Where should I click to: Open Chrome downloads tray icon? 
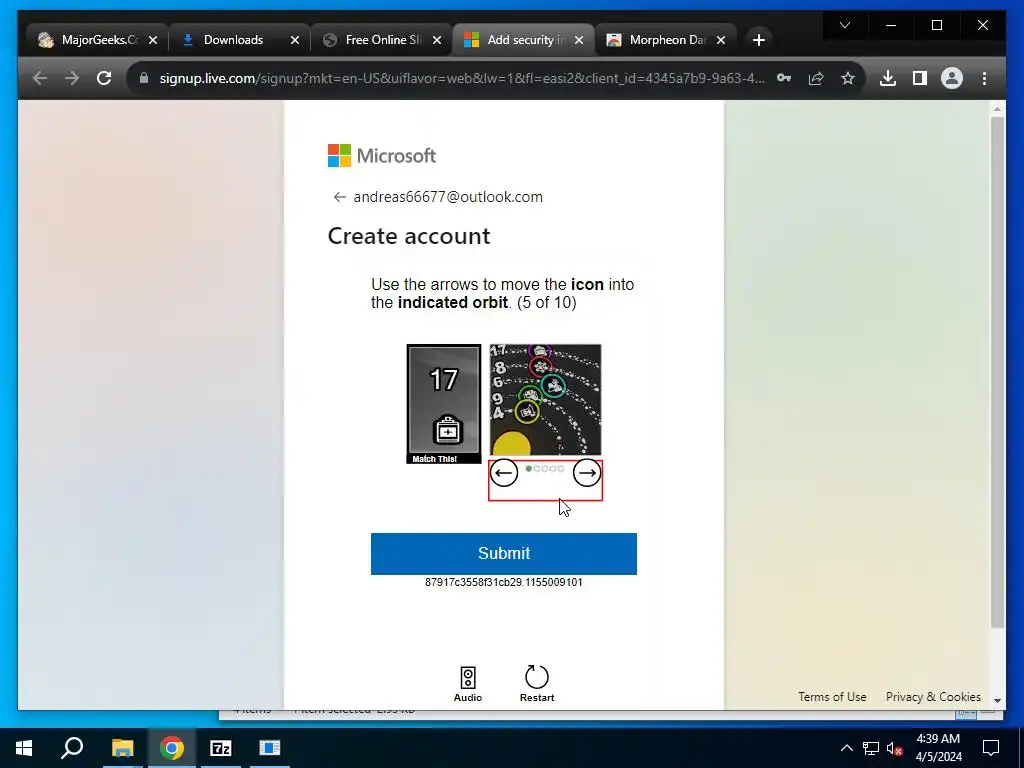click(x=888, y=78)
